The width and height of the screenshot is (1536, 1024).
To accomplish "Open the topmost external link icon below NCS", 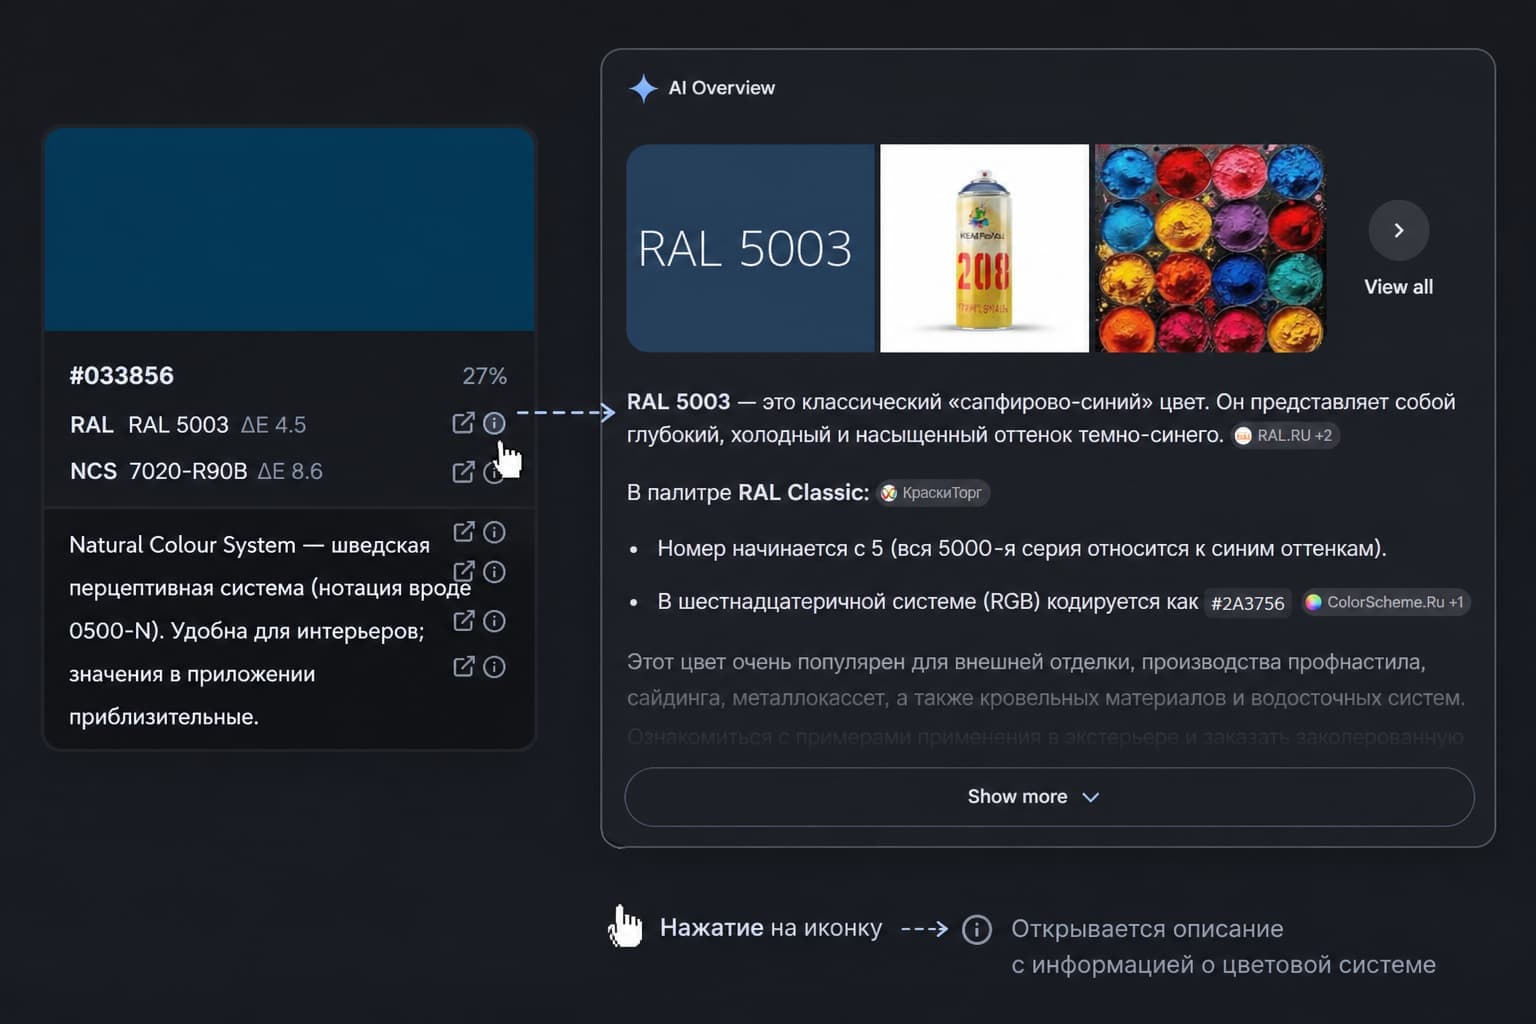I will pyautogui.click(x=463, y=531).
